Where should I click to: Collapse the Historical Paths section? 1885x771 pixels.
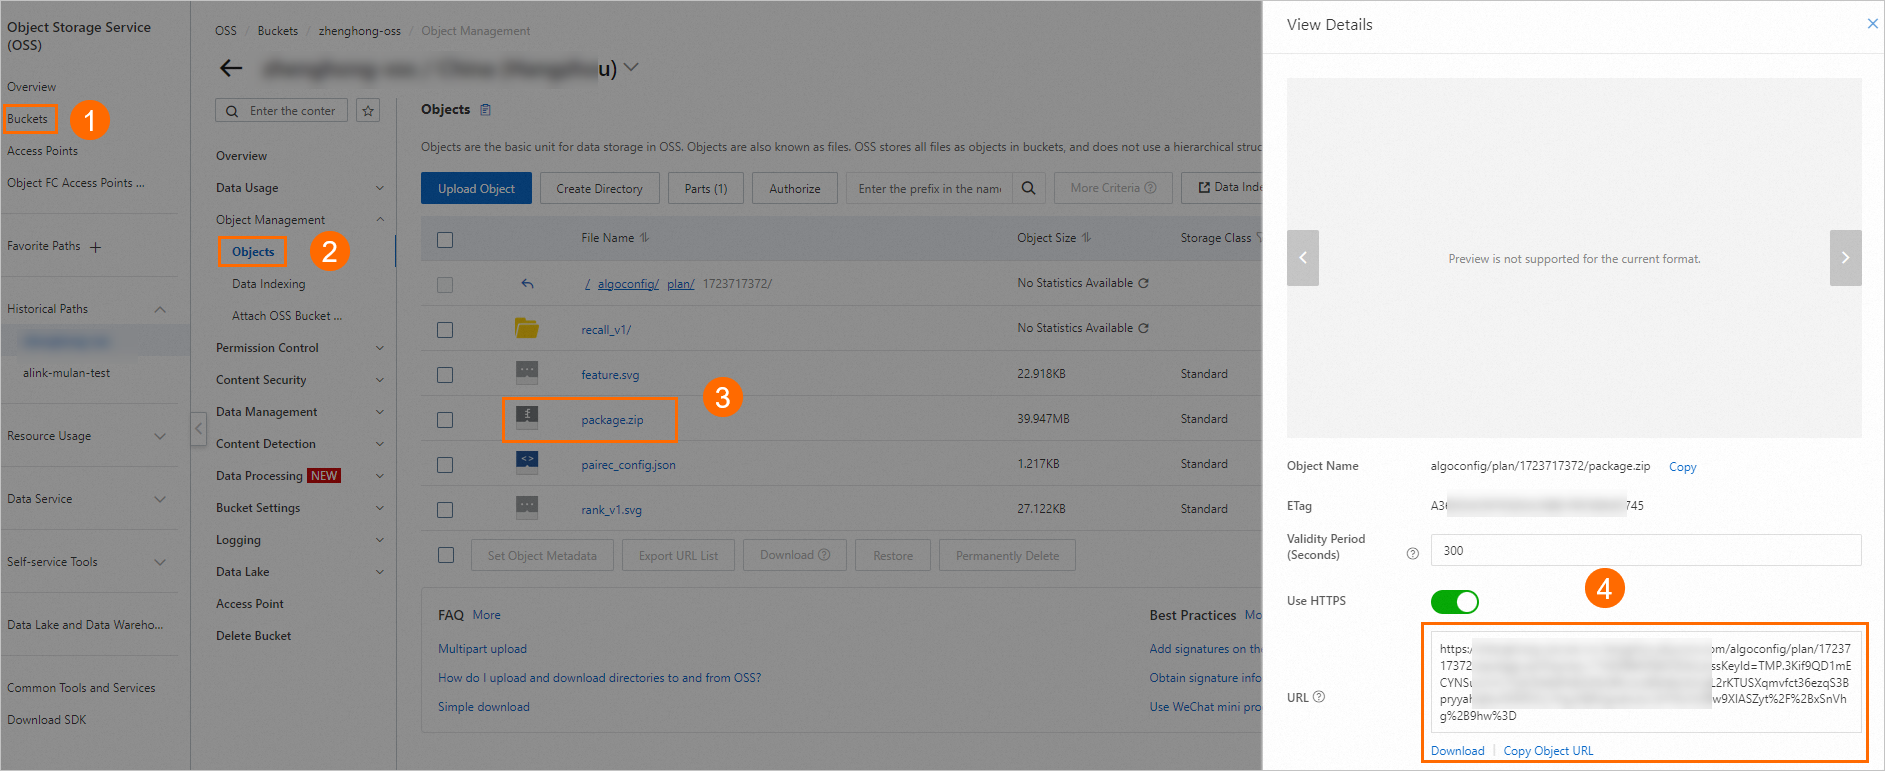point(160,309)
